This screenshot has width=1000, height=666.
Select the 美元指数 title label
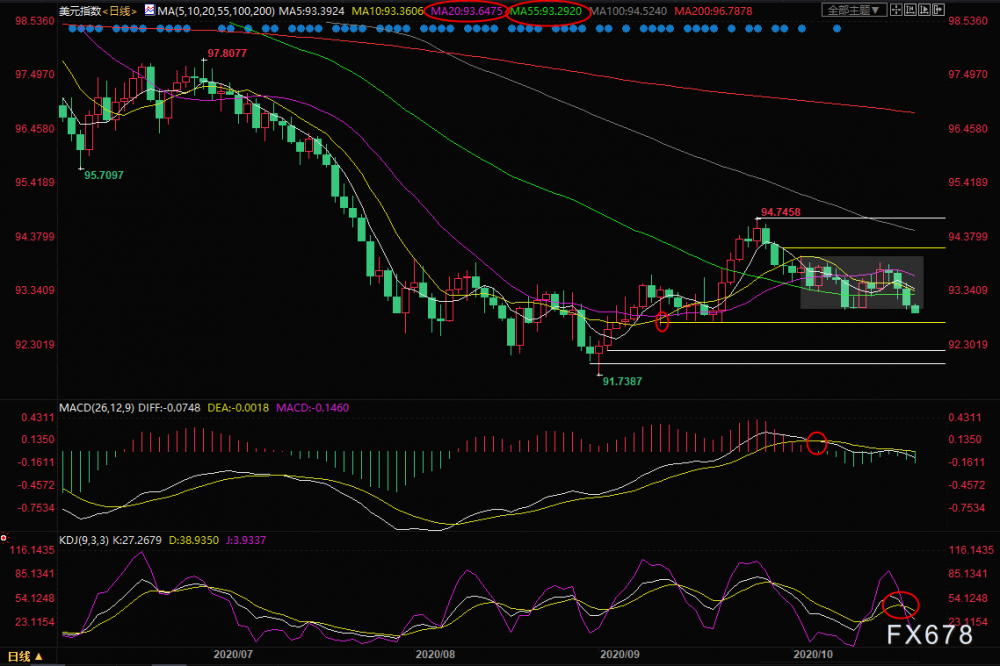pyautogui.click(x=80, y=11)
